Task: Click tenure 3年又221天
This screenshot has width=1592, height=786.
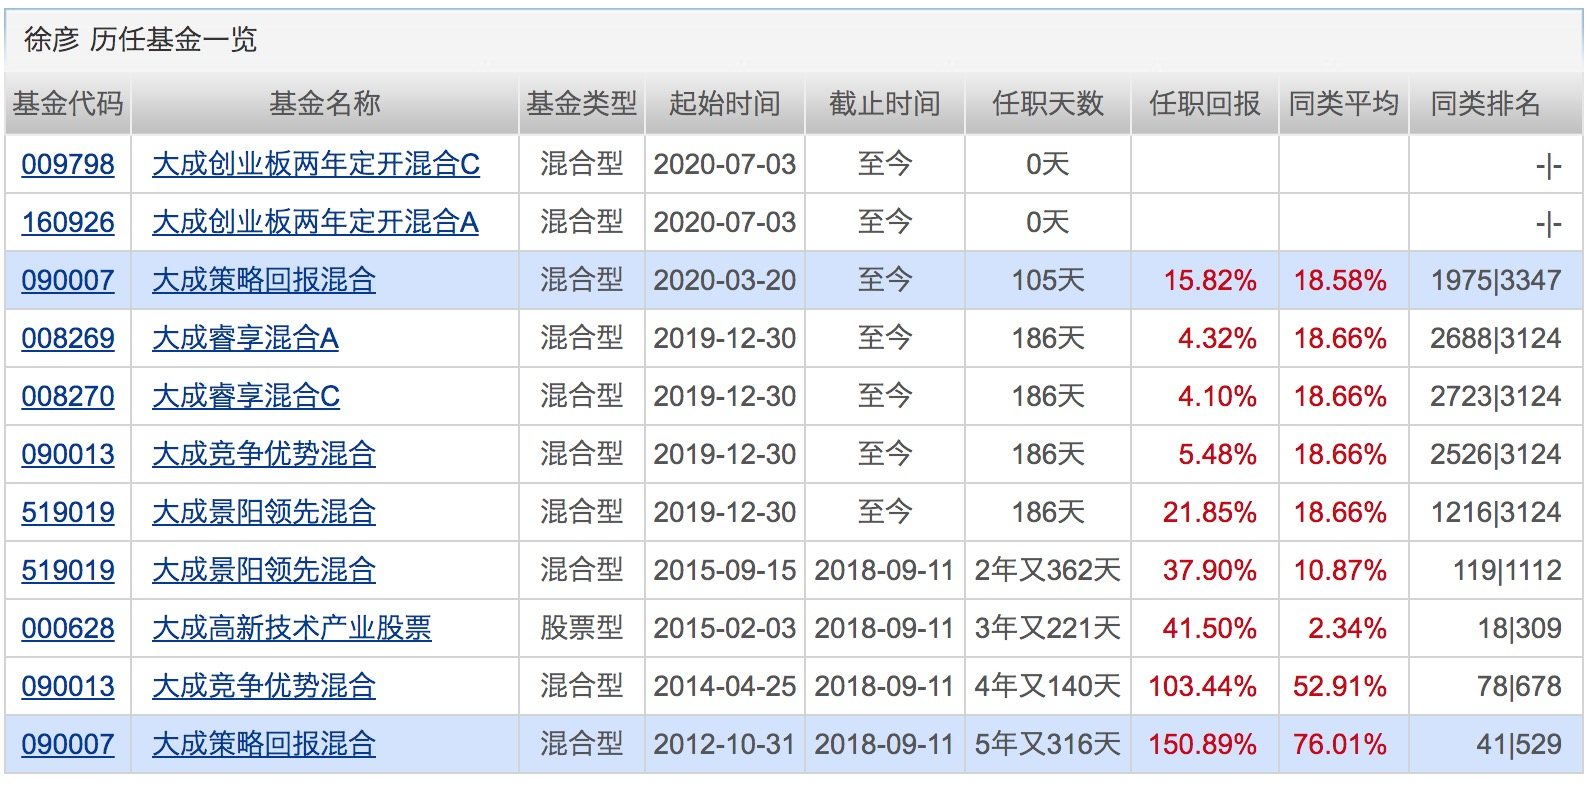Action: pyautogui.click(x=1048, y=628)
